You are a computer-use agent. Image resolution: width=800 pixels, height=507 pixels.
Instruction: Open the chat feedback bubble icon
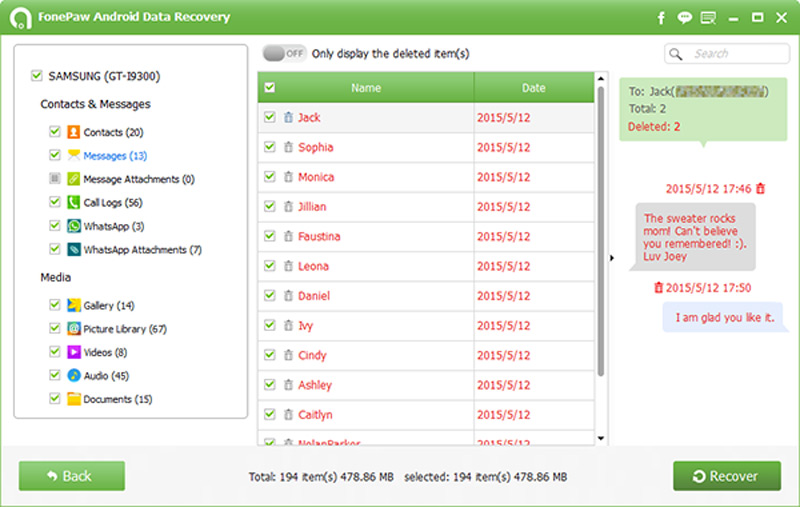684,18
